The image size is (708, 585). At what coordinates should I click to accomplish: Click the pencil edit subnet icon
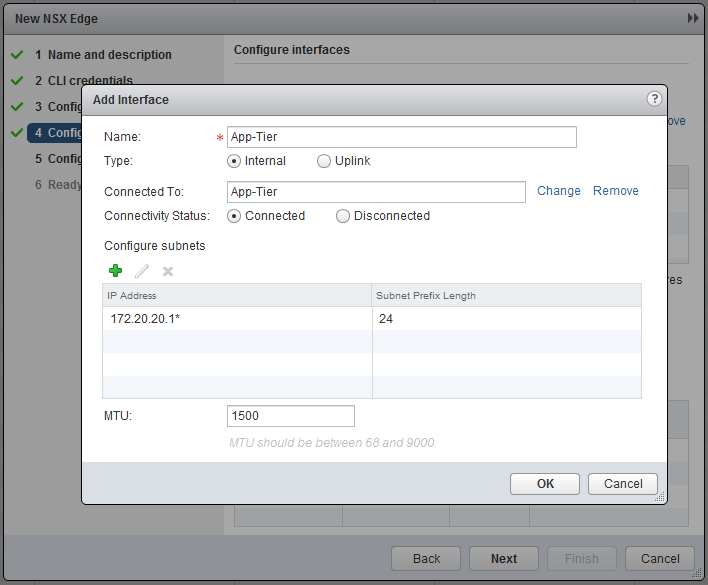click(x=142, y=271)
